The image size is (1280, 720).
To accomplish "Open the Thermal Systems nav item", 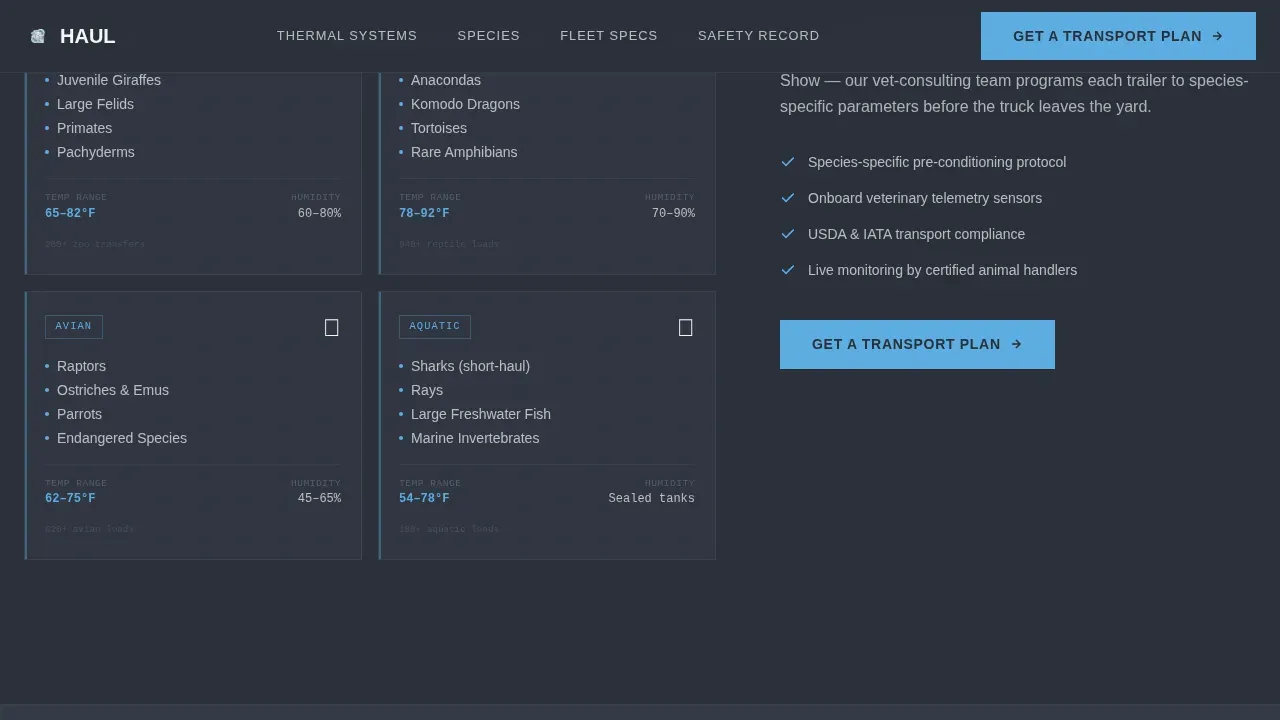I will pyautogui.click(x=347, y=36).
